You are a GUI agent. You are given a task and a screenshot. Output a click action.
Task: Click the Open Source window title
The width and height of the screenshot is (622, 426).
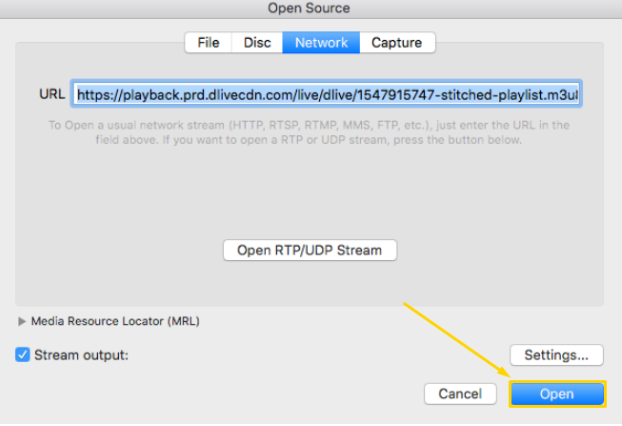309,8
